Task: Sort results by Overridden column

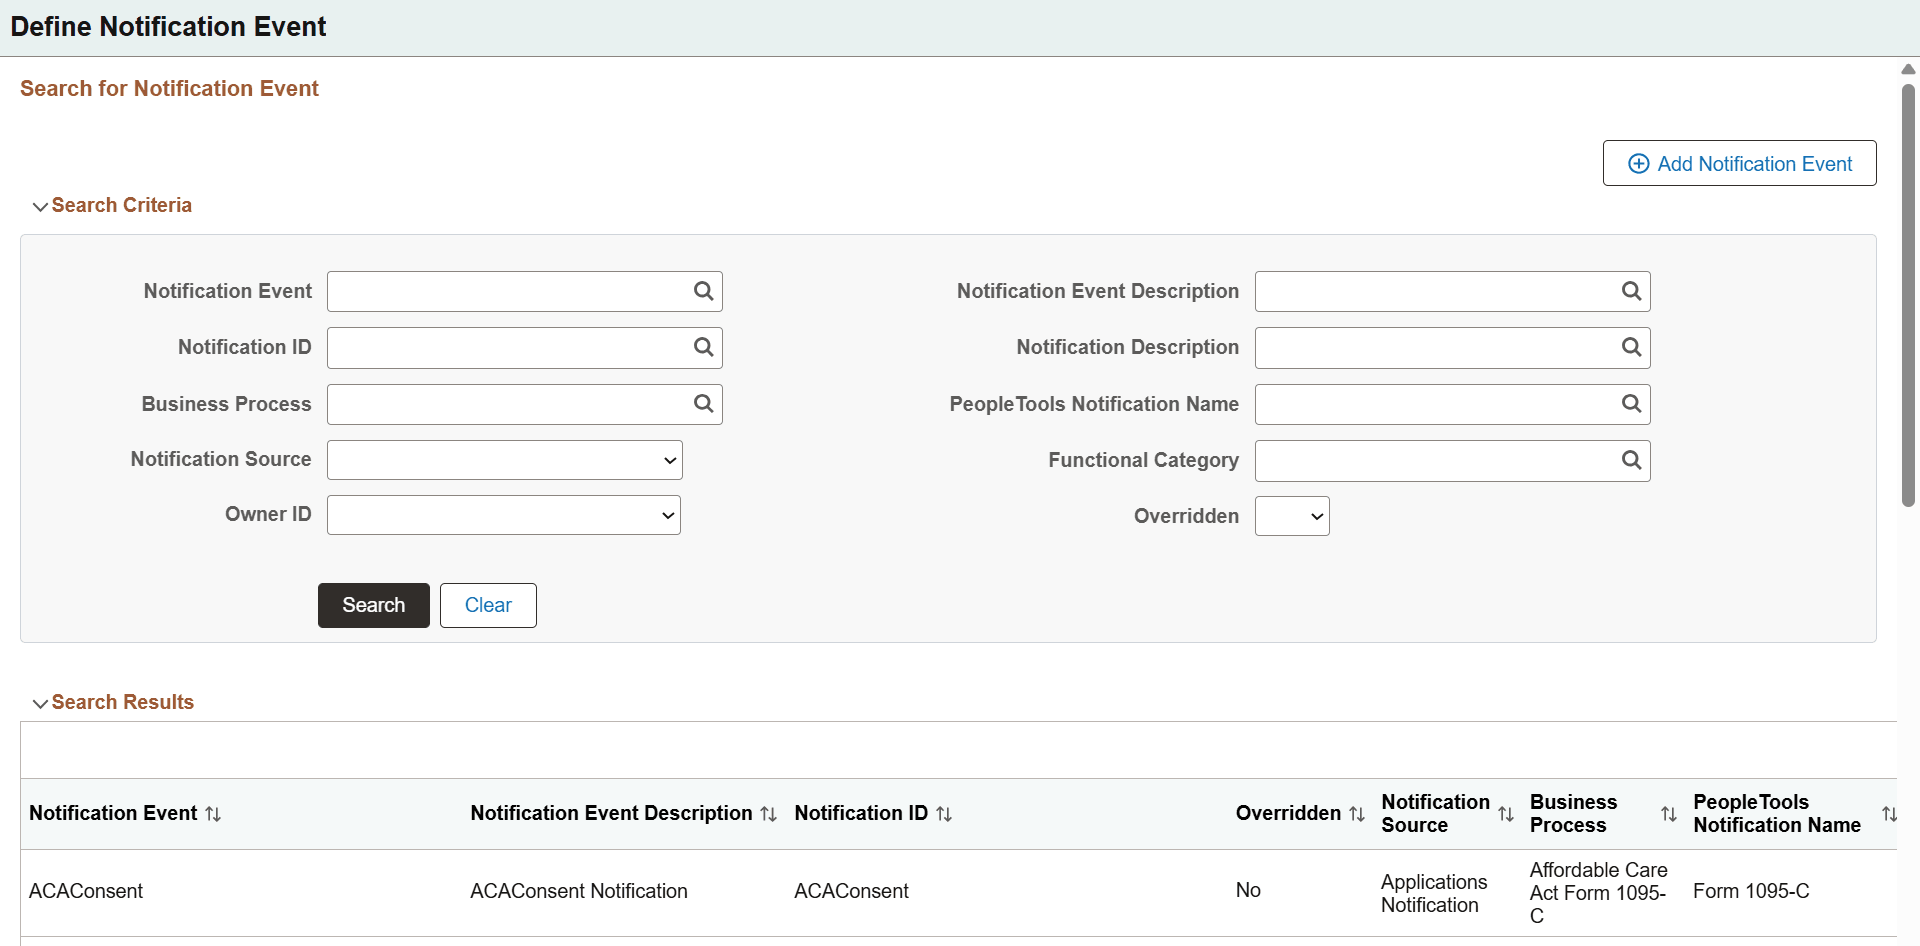Action: (x=1356, y=813)
